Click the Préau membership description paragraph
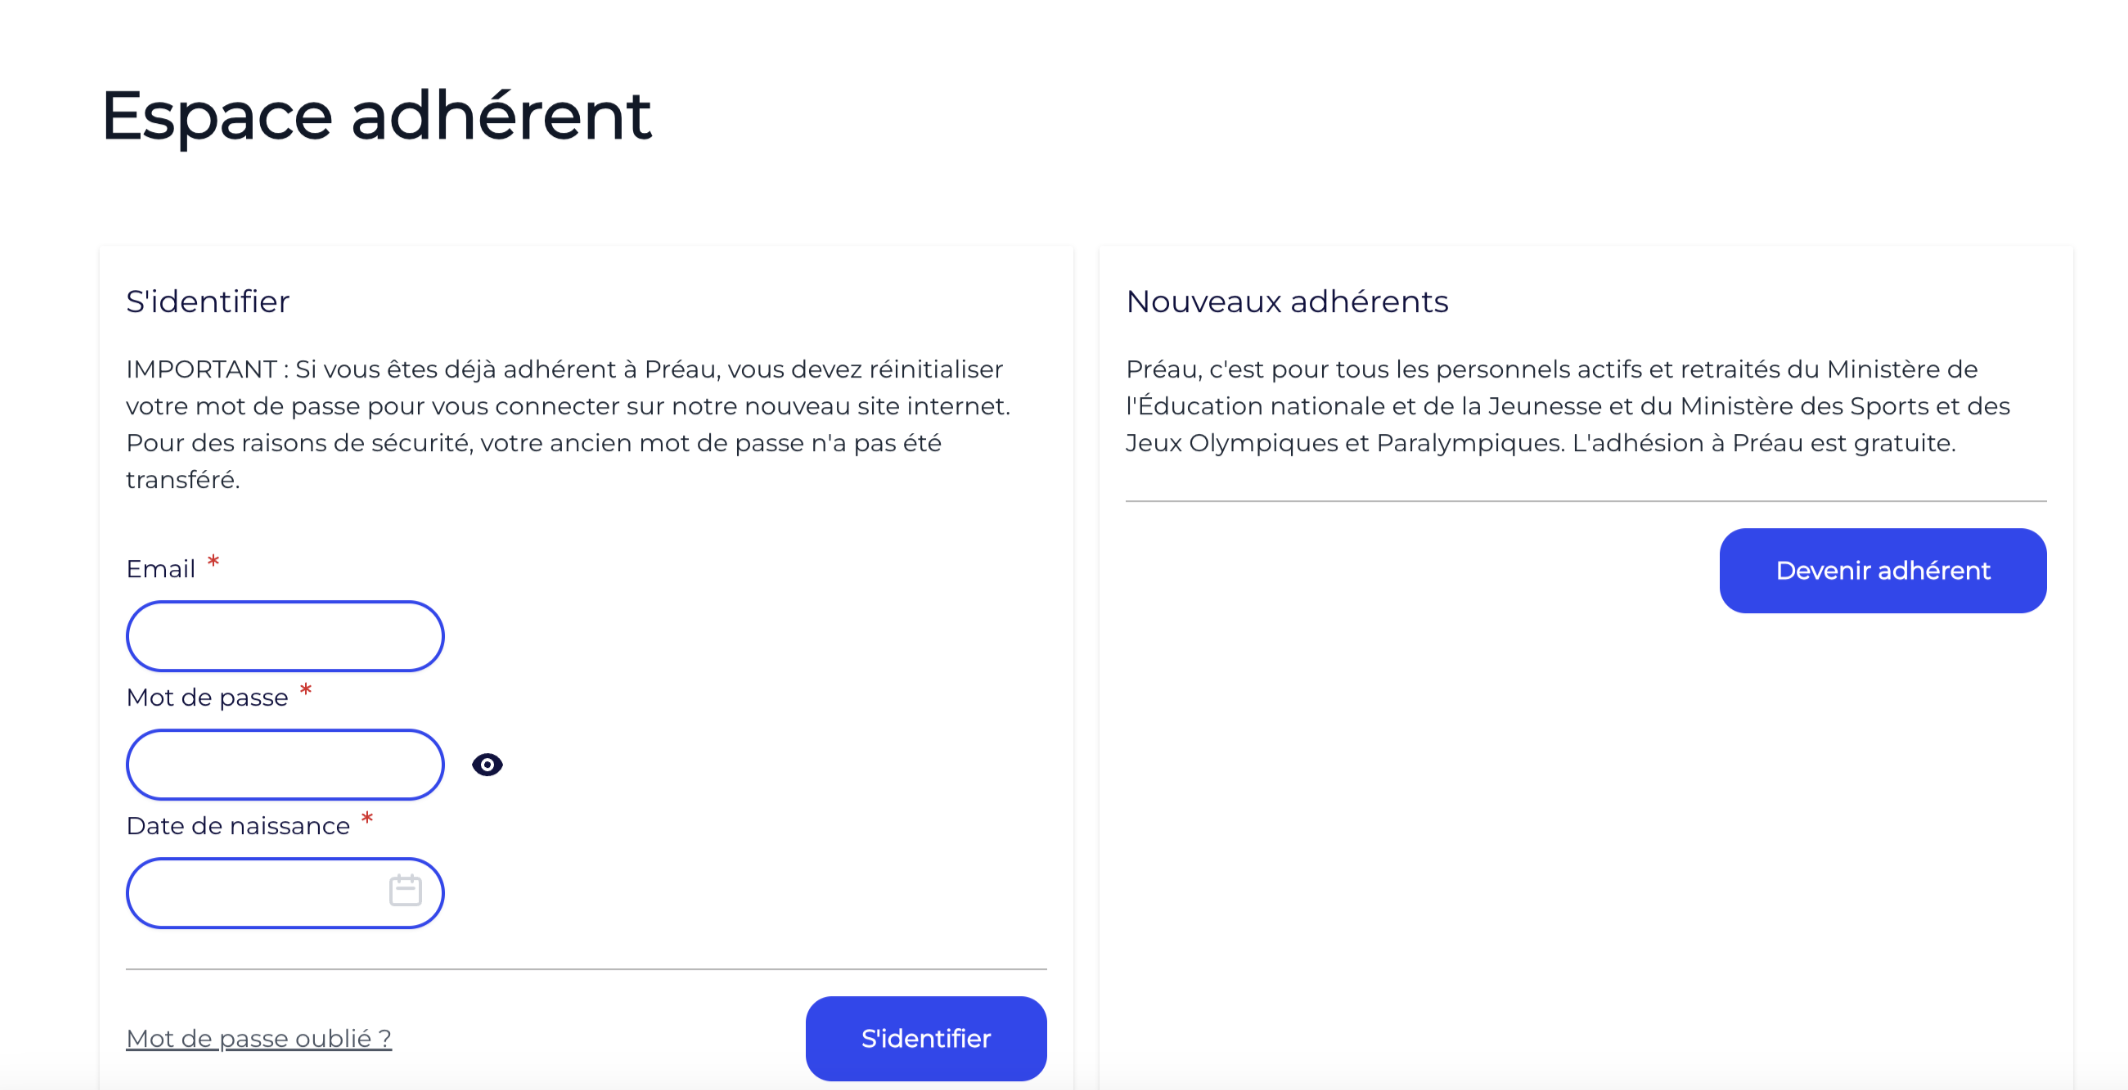Screen dimensions: 2128x1090 [1568, 406]
